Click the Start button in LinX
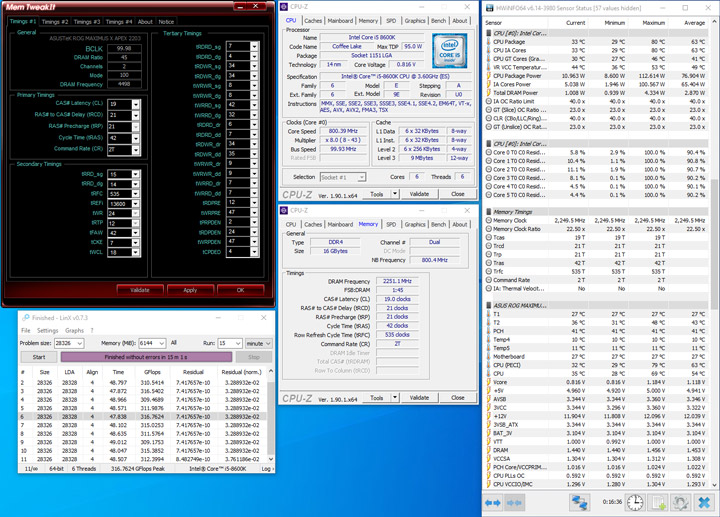 (x=39, y=357)
